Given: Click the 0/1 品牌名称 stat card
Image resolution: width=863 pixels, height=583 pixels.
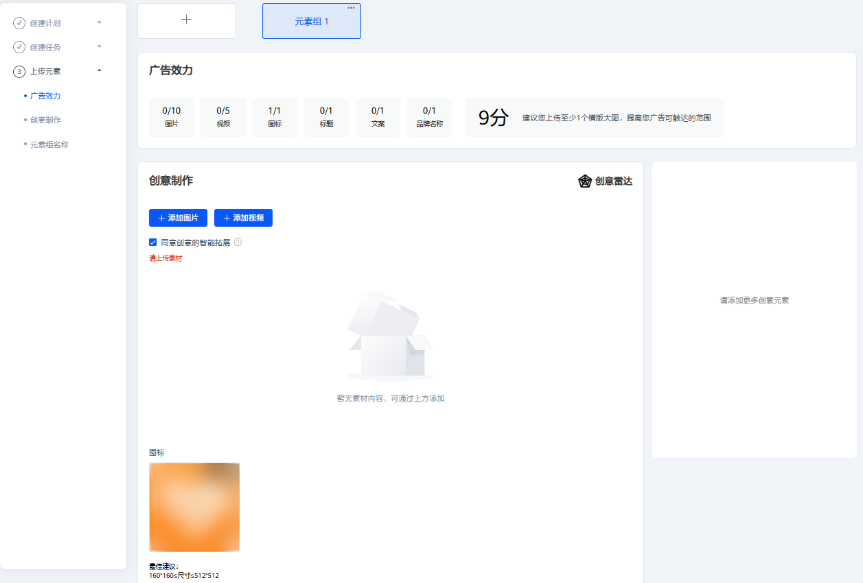Looking at the screenshot, I should (x=429, y=117).
